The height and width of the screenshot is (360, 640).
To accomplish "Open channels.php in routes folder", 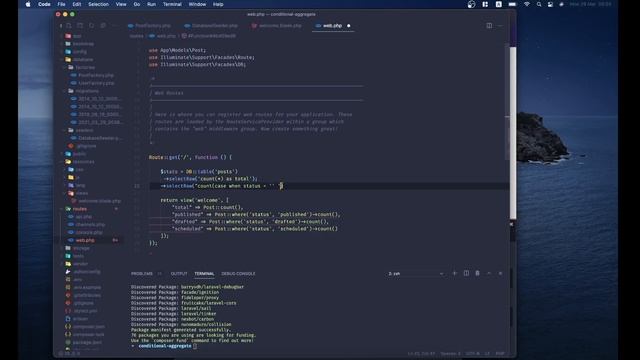I will pos(90,224).
